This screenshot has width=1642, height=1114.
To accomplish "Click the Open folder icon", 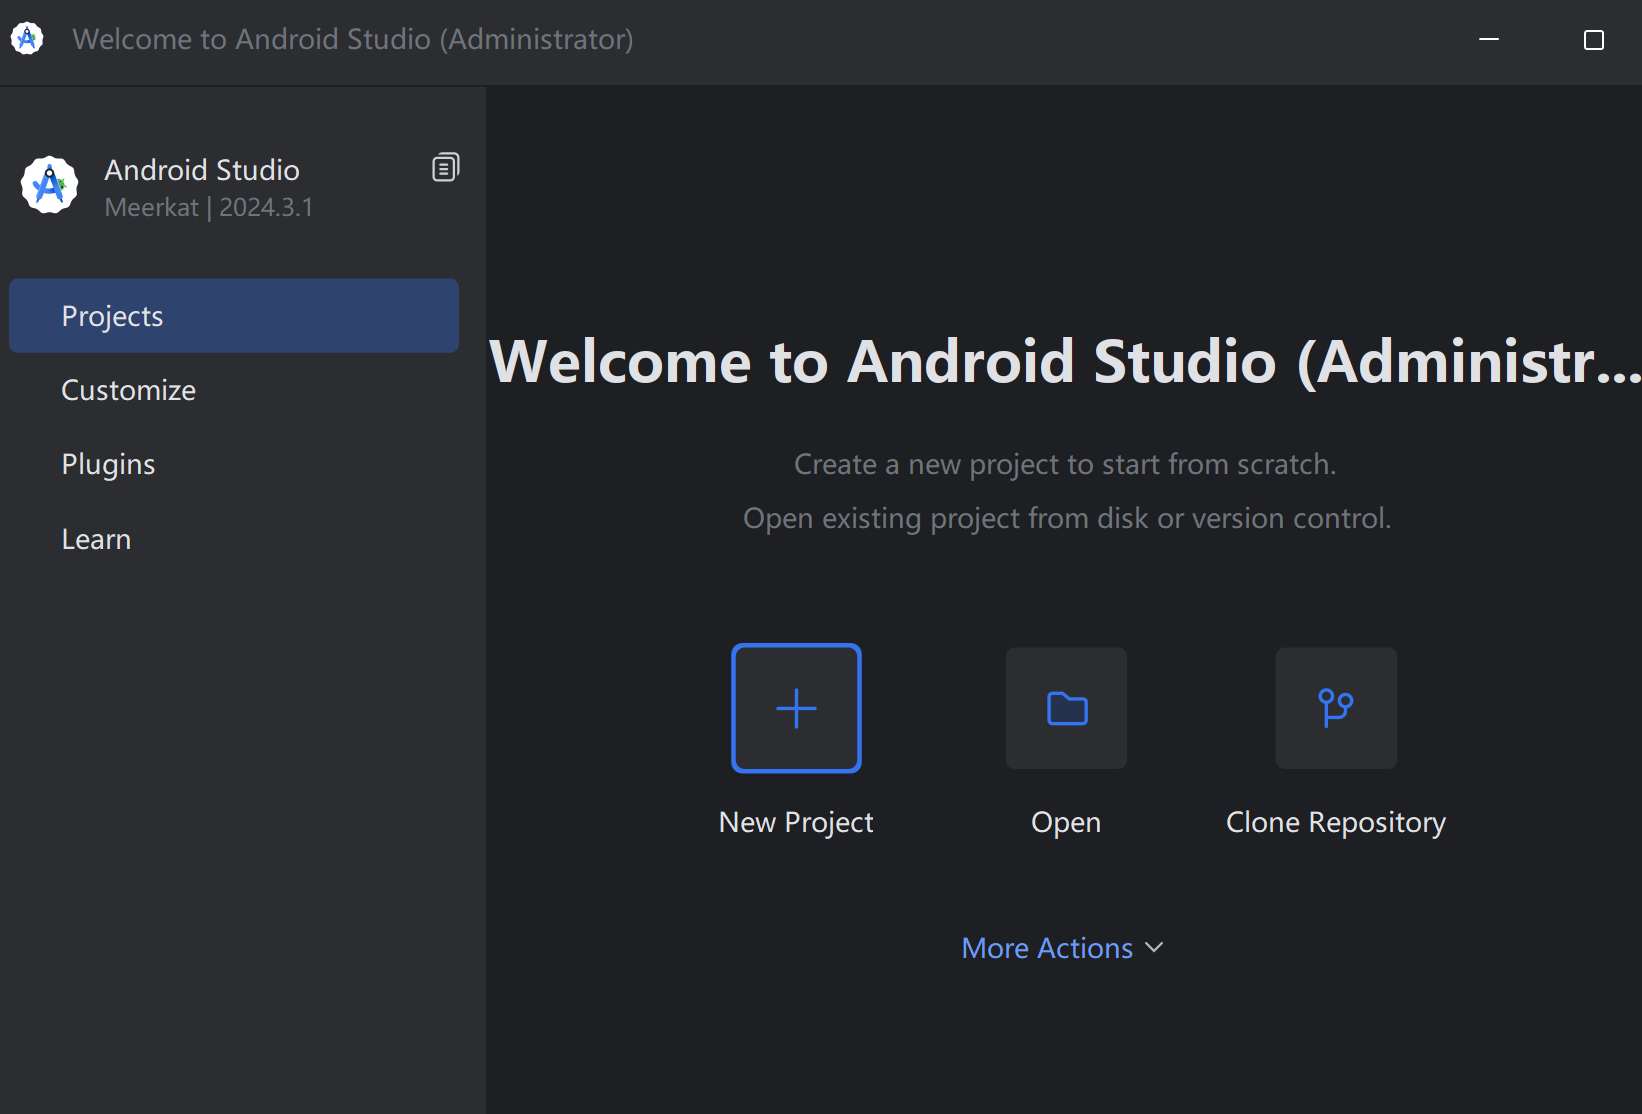I will click(x=1066, y=708).
